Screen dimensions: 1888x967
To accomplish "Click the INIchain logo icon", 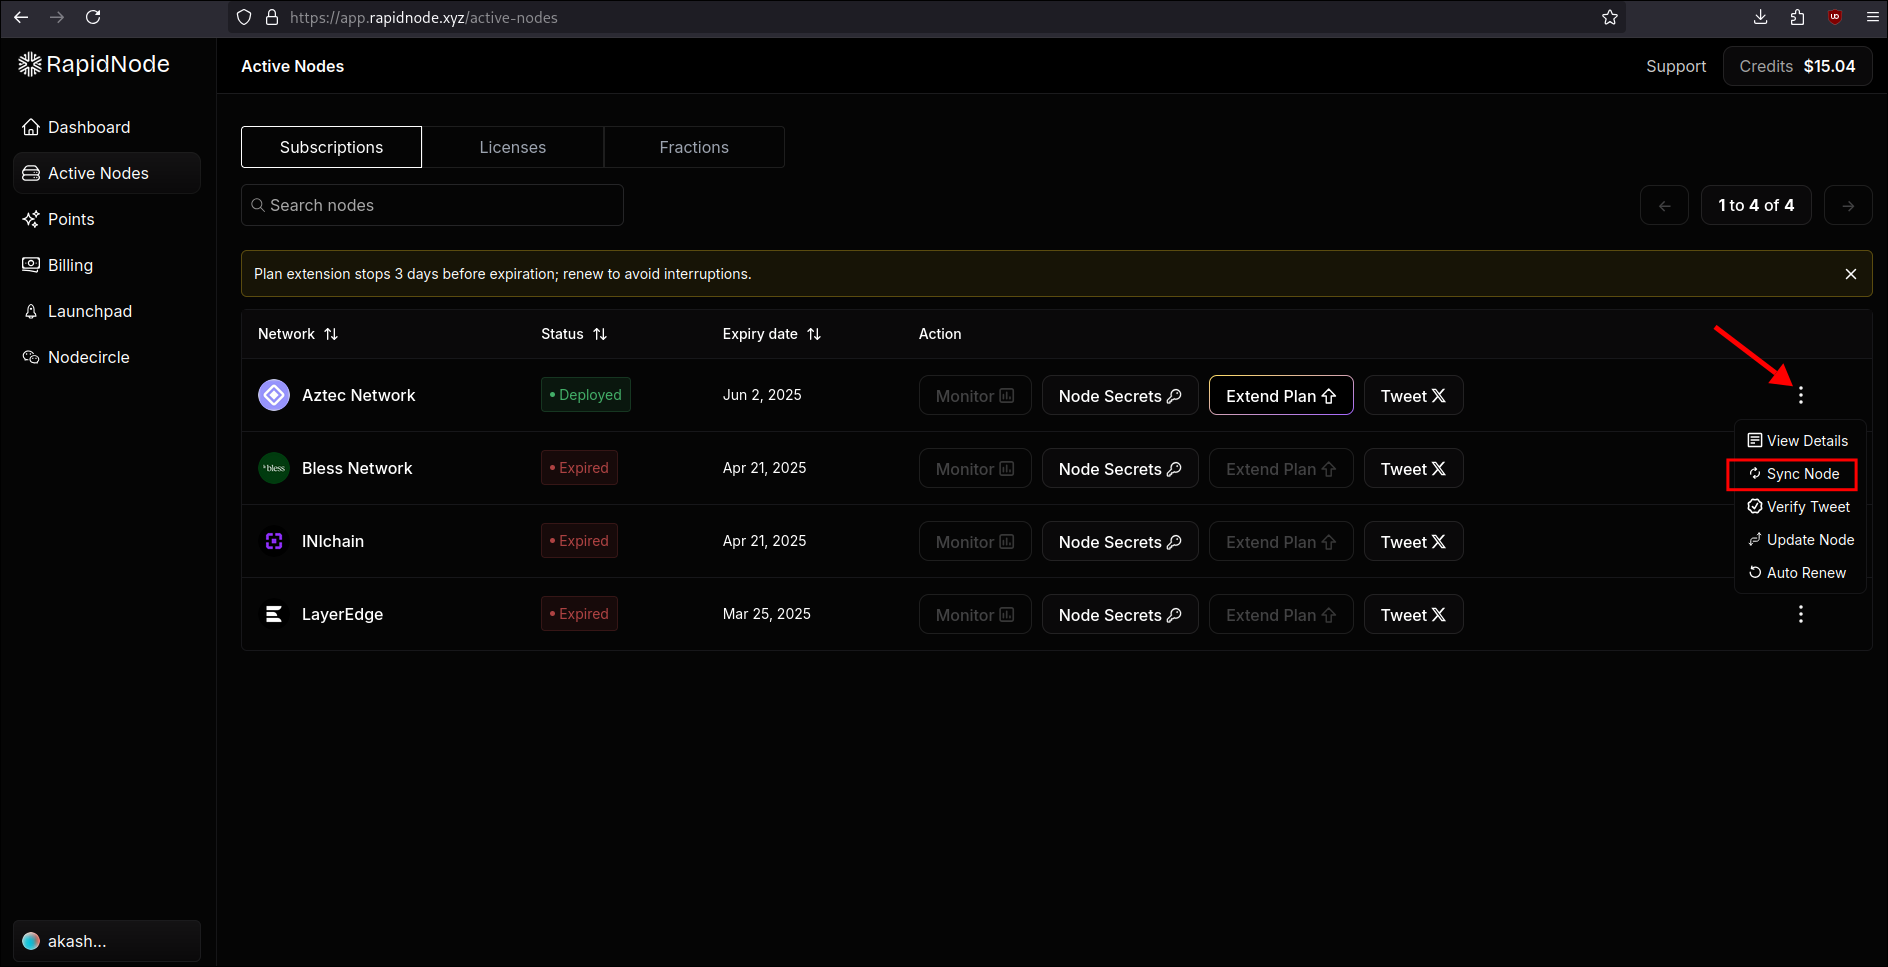I will click(274, 541).
